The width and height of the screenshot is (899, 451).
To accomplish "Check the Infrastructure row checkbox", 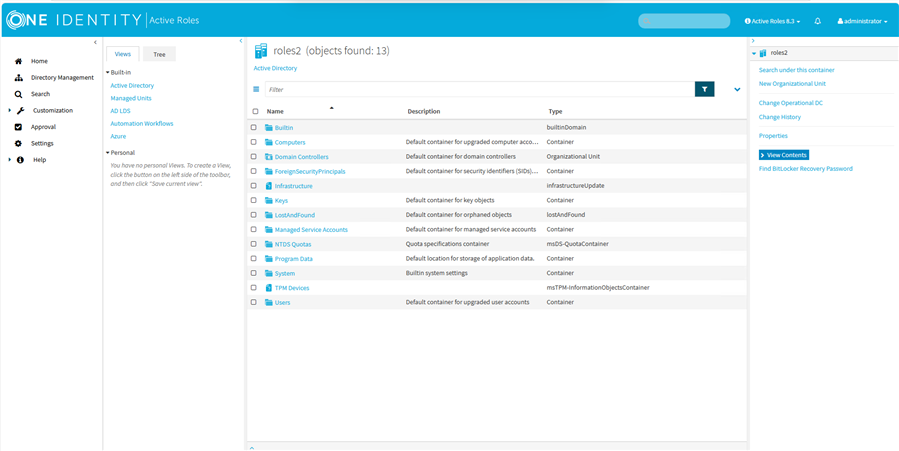I will [253, 186].
